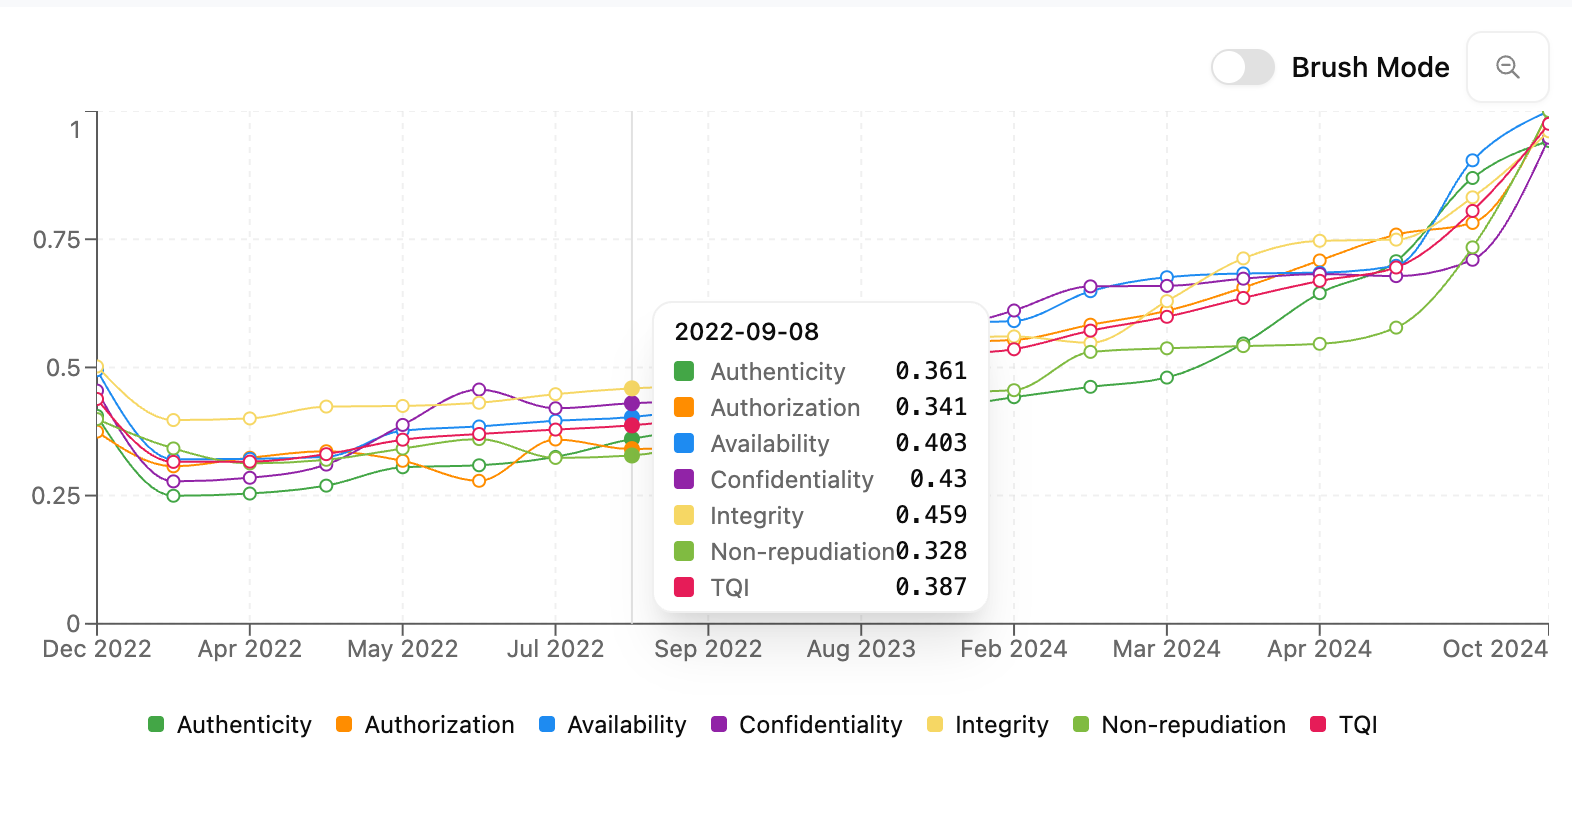Click the Authorization legend orange swatch
The height and width of the screenshot is (816, 1572).
344,725
